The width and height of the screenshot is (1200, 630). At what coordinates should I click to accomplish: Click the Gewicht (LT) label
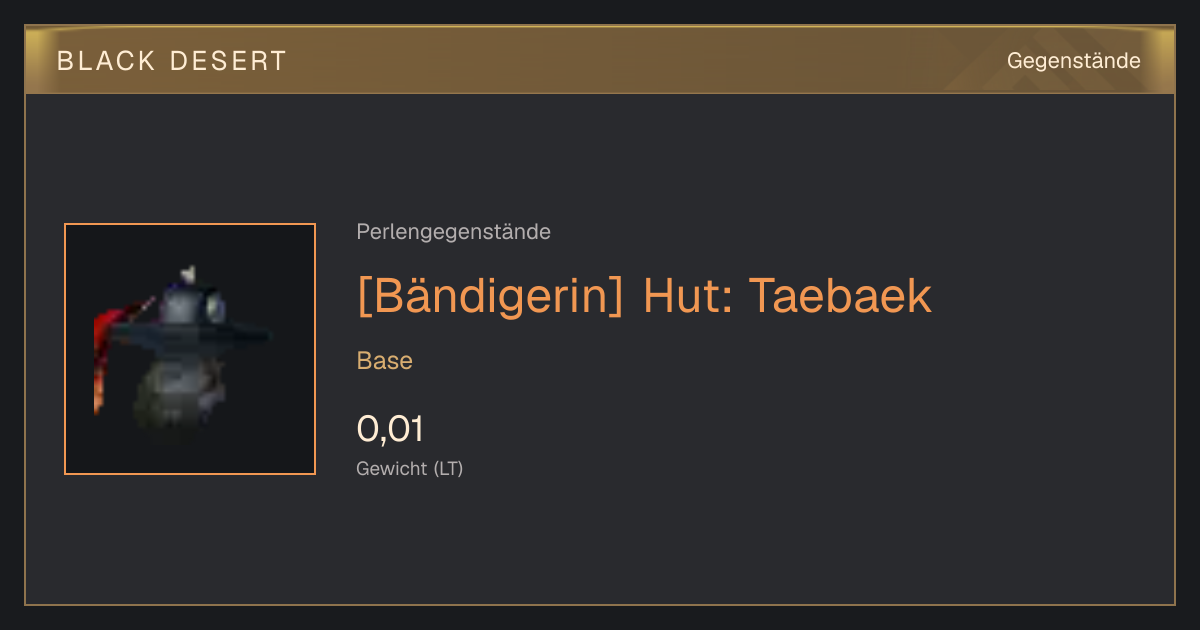[410, 468]
